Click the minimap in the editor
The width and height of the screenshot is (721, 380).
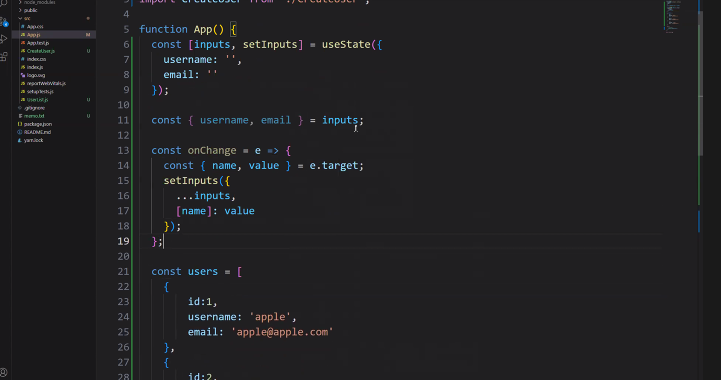pos(672,17)
